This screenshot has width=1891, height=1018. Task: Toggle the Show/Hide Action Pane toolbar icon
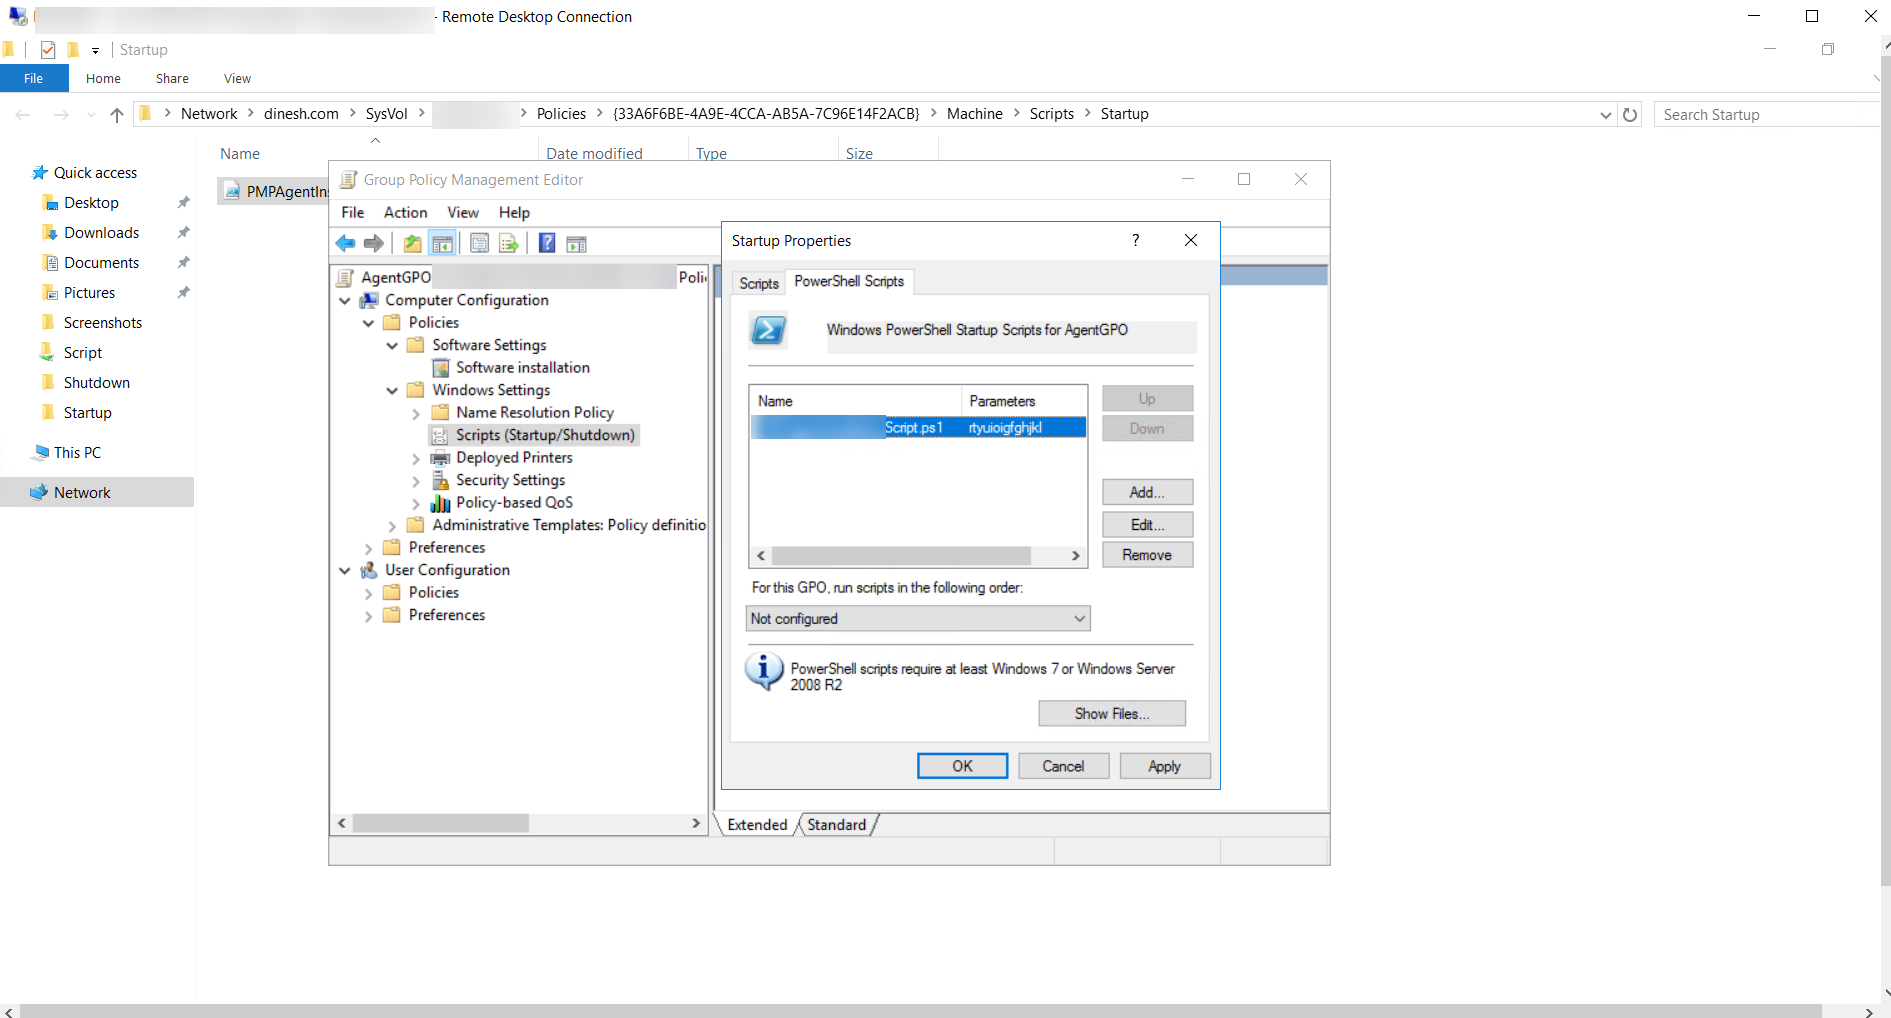577,243
